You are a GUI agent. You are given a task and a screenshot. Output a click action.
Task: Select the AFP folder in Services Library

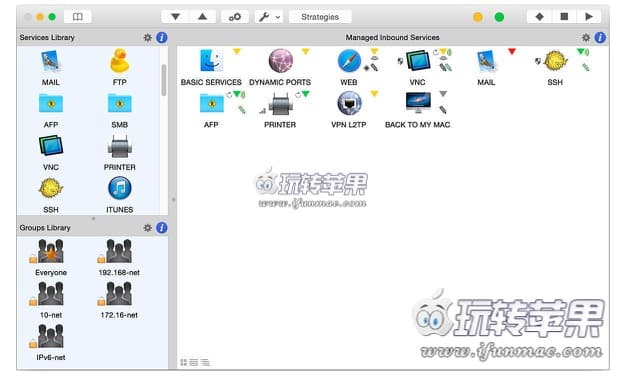tap(51, 104)
